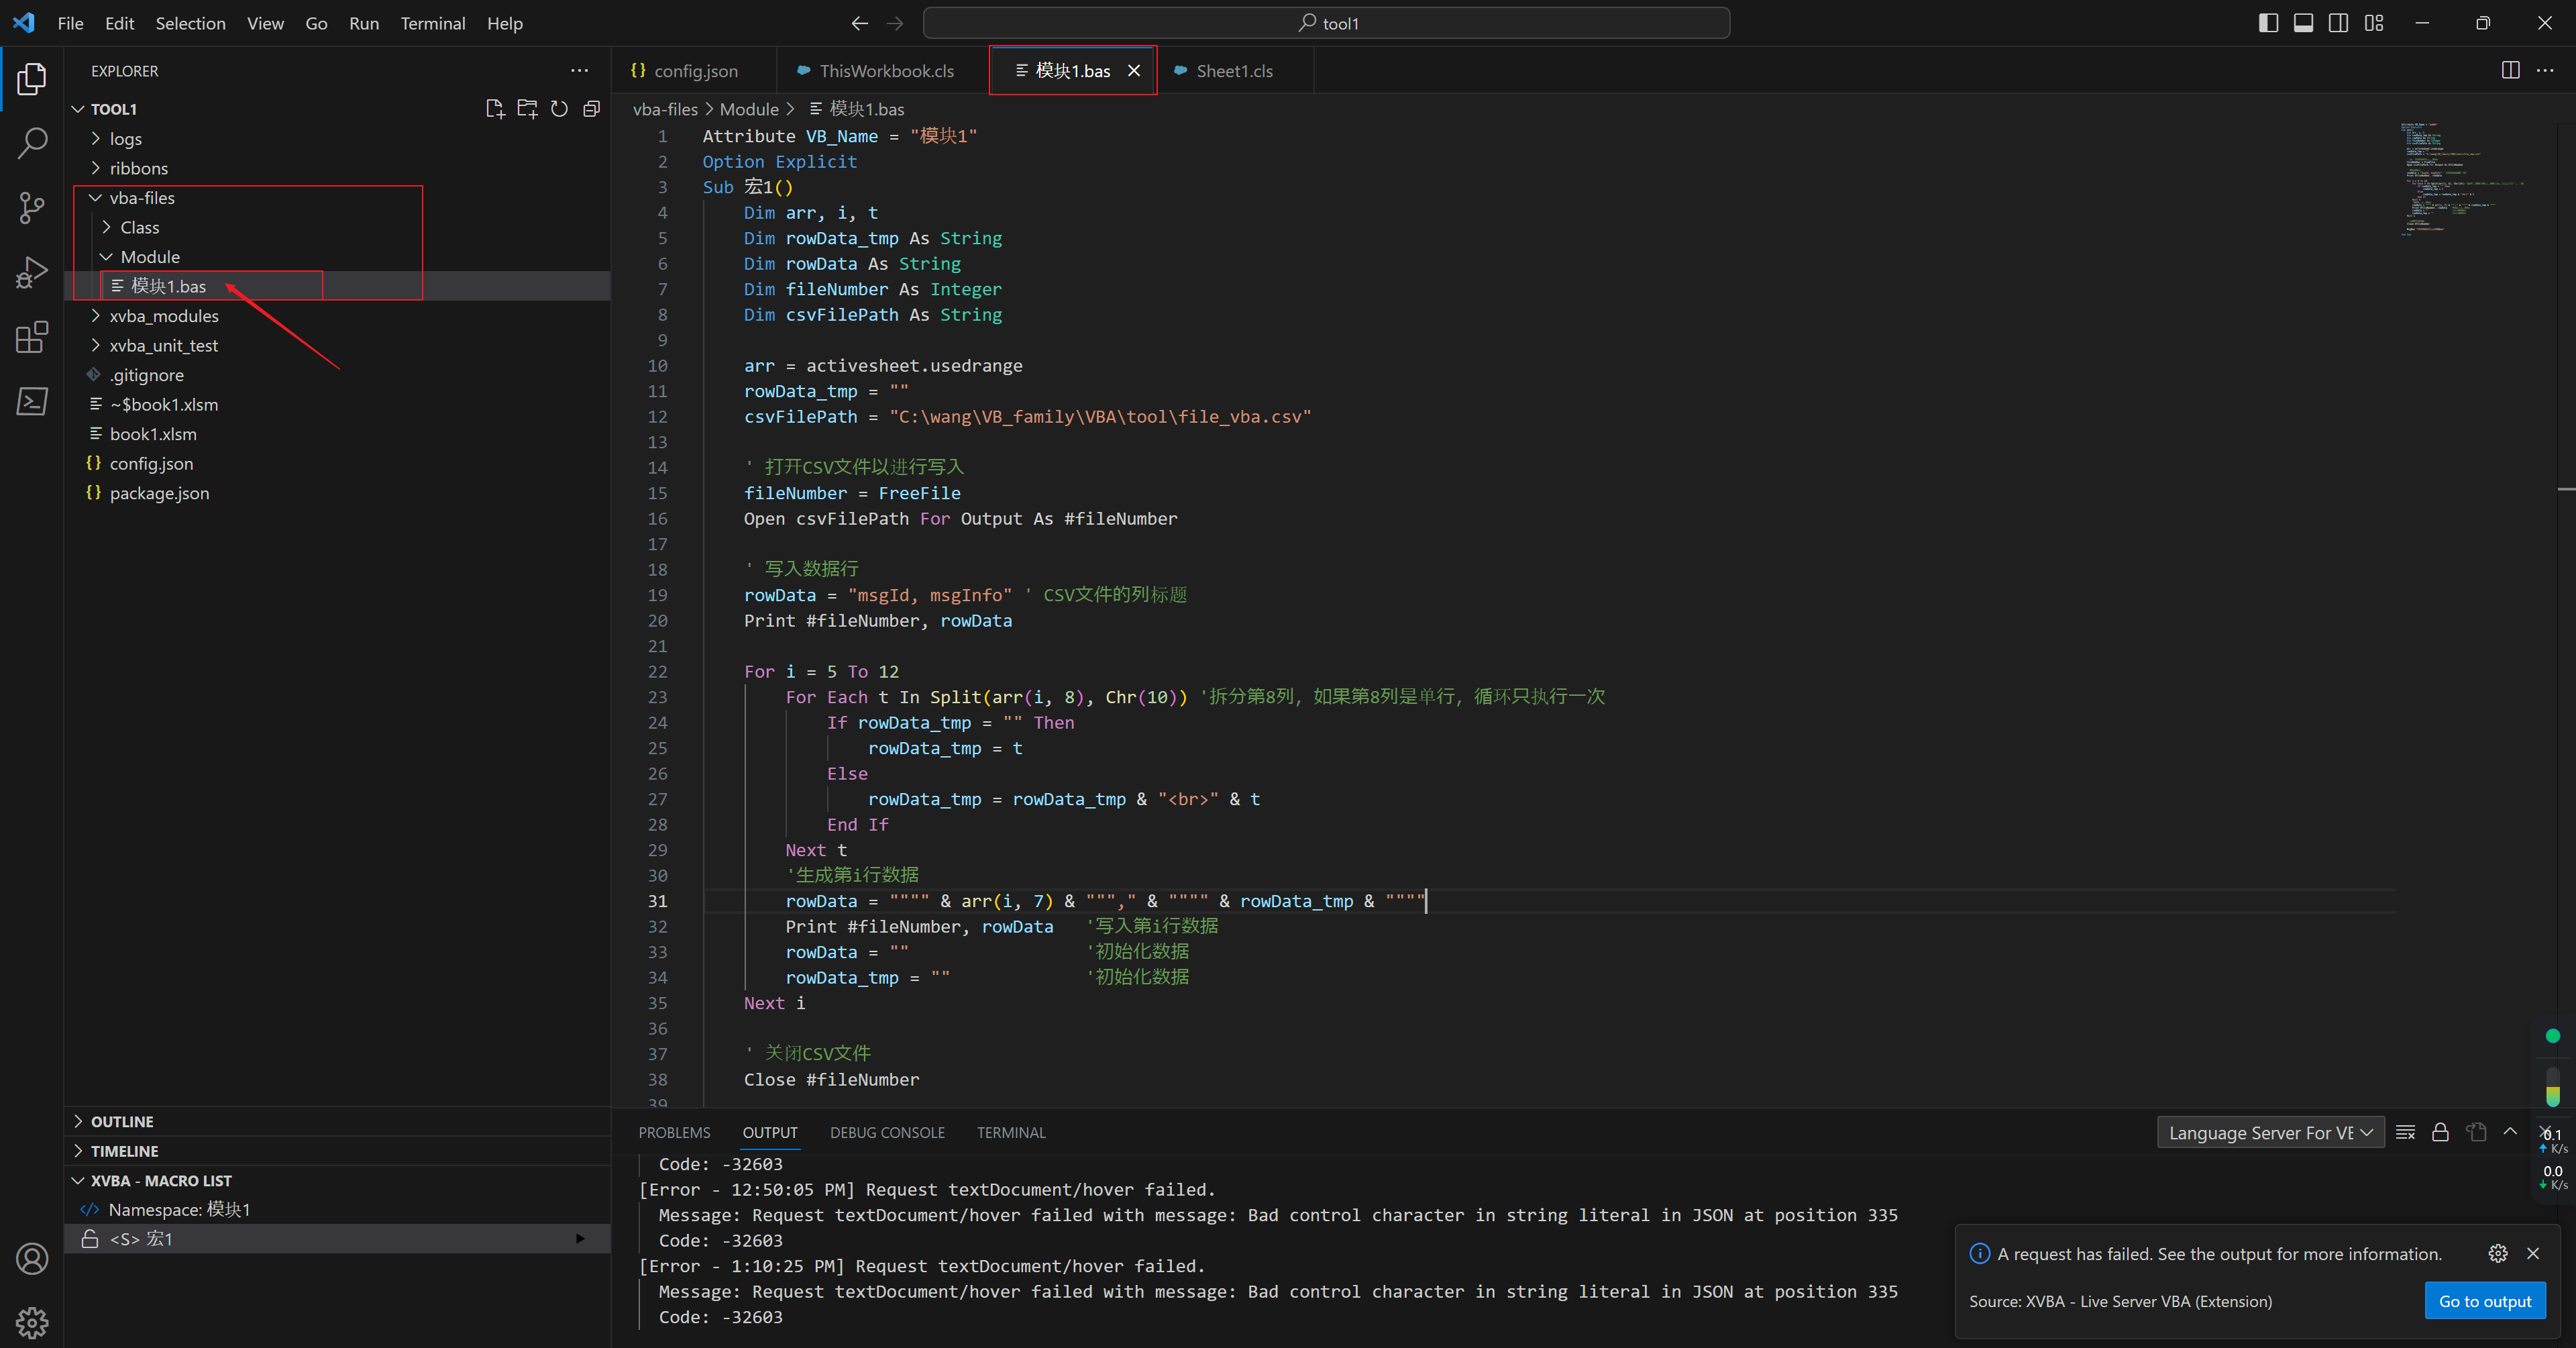
Task: Open the Manage gear in activity bar
Action: (32, 1322)
